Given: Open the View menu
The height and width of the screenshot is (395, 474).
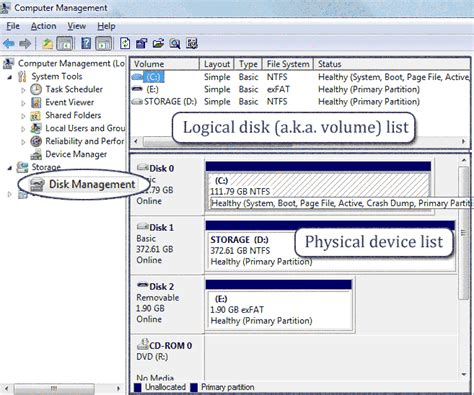Looking at the screenshot, I should point(77,26).
